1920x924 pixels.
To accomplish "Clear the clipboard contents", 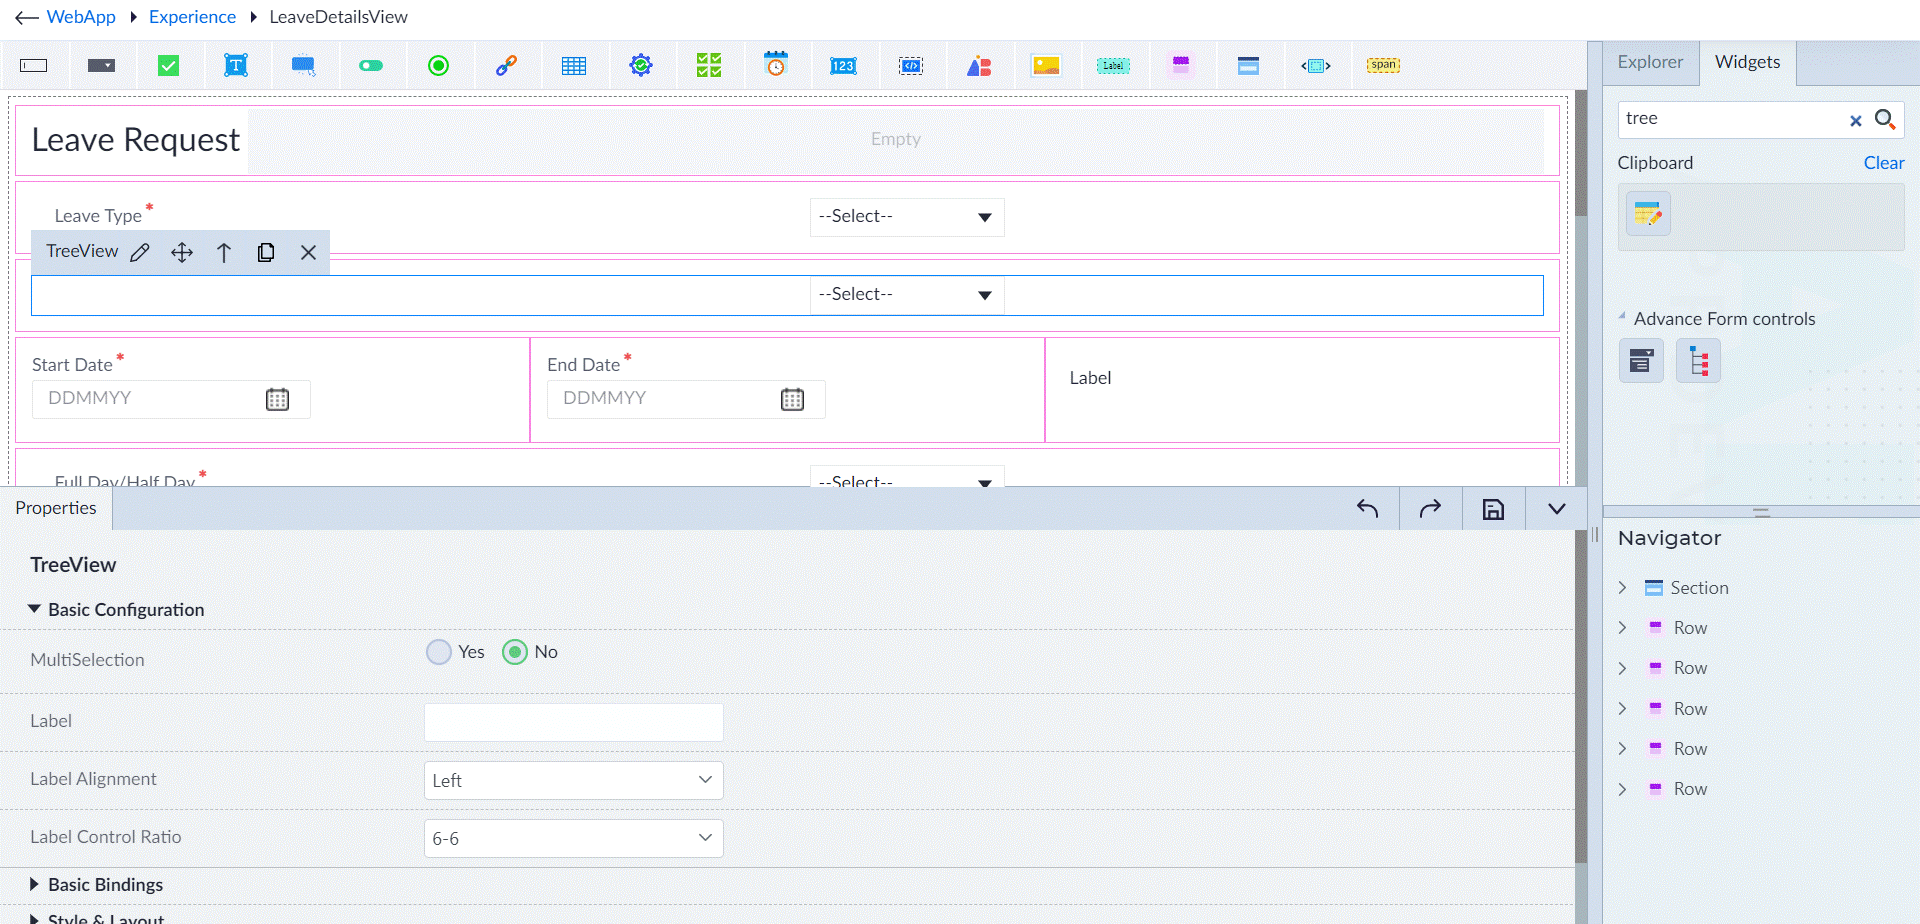I will click(x=1884, y=163).
